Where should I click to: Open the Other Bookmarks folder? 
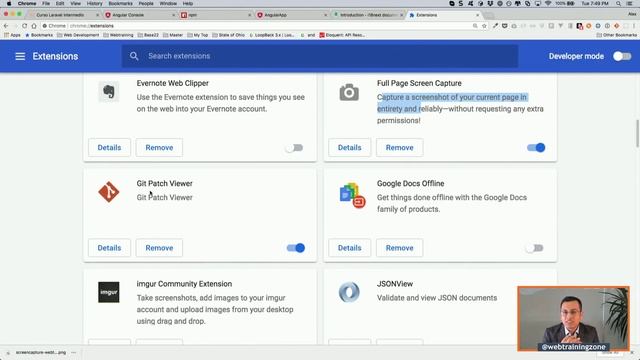click(x=616, y=35)
